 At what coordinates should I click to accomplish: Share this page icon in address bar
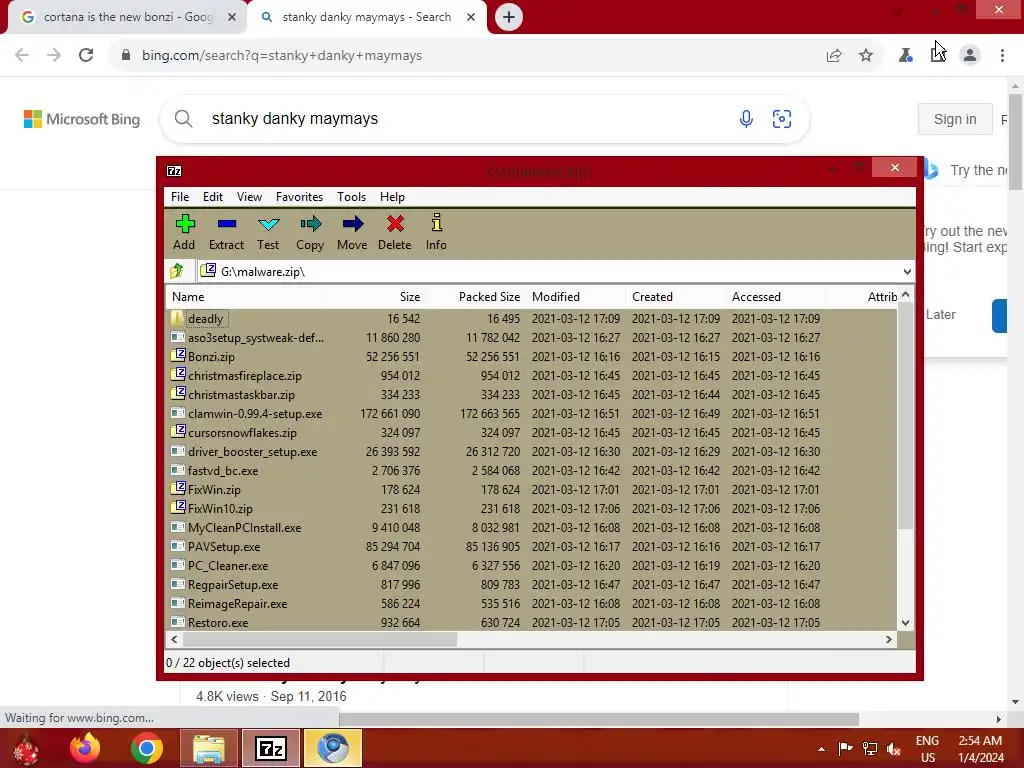click(834, 56)
